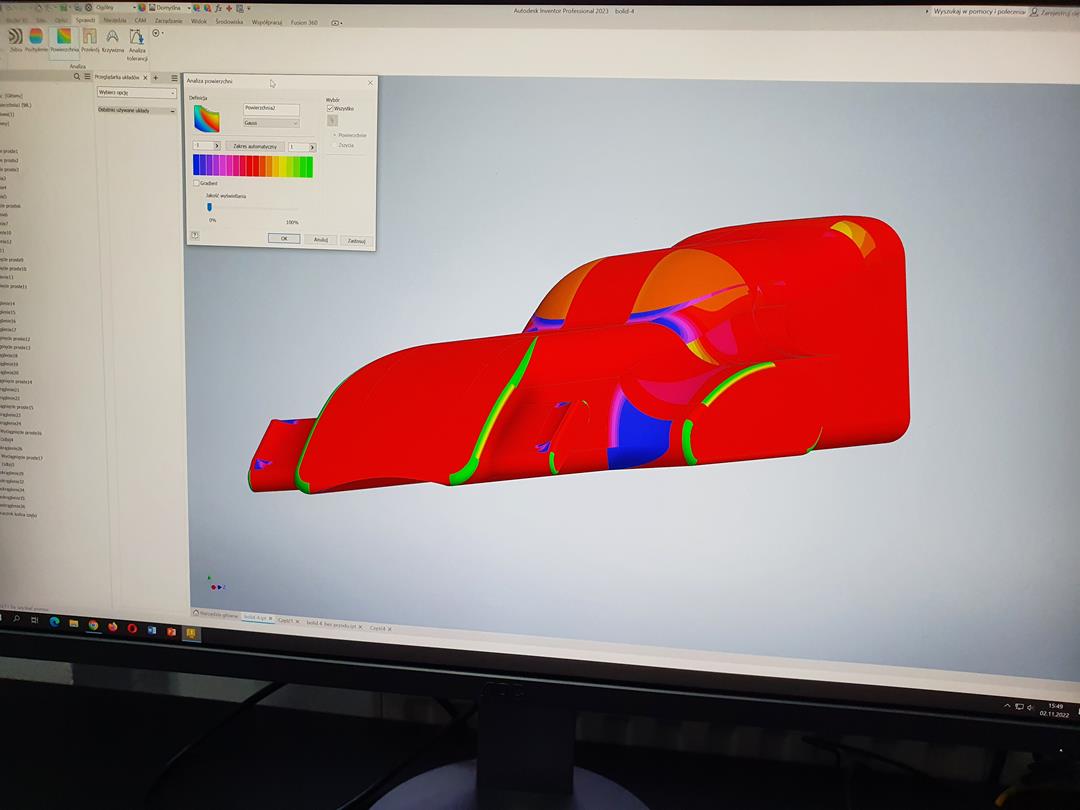This screenshot has width=1080, height=810.
Task: Open File Explorer from the taskbar
Action: pyautogui.click(x=74, y=624)
